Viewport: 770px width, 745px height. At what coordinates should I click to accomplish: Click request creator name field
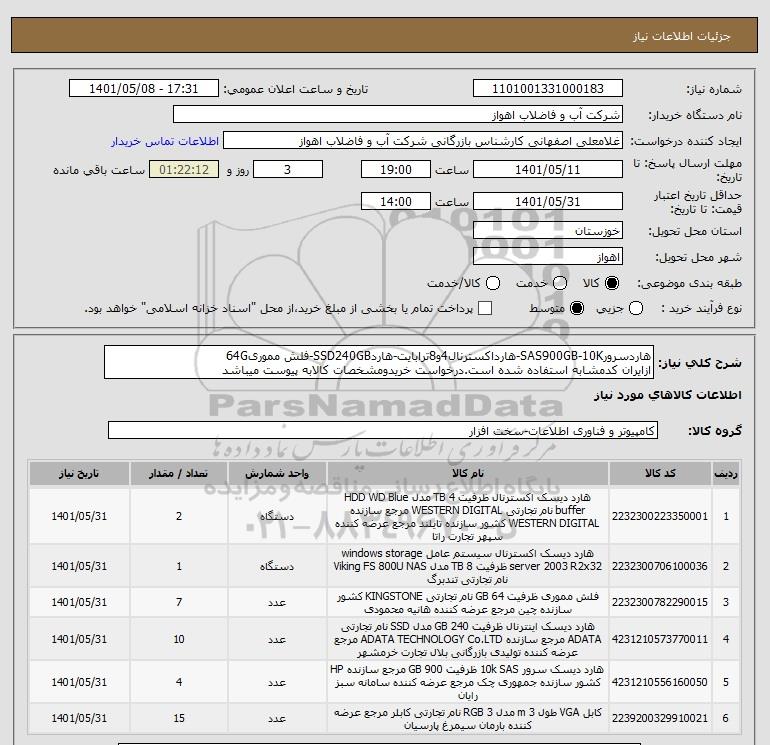tap(422, 140)
